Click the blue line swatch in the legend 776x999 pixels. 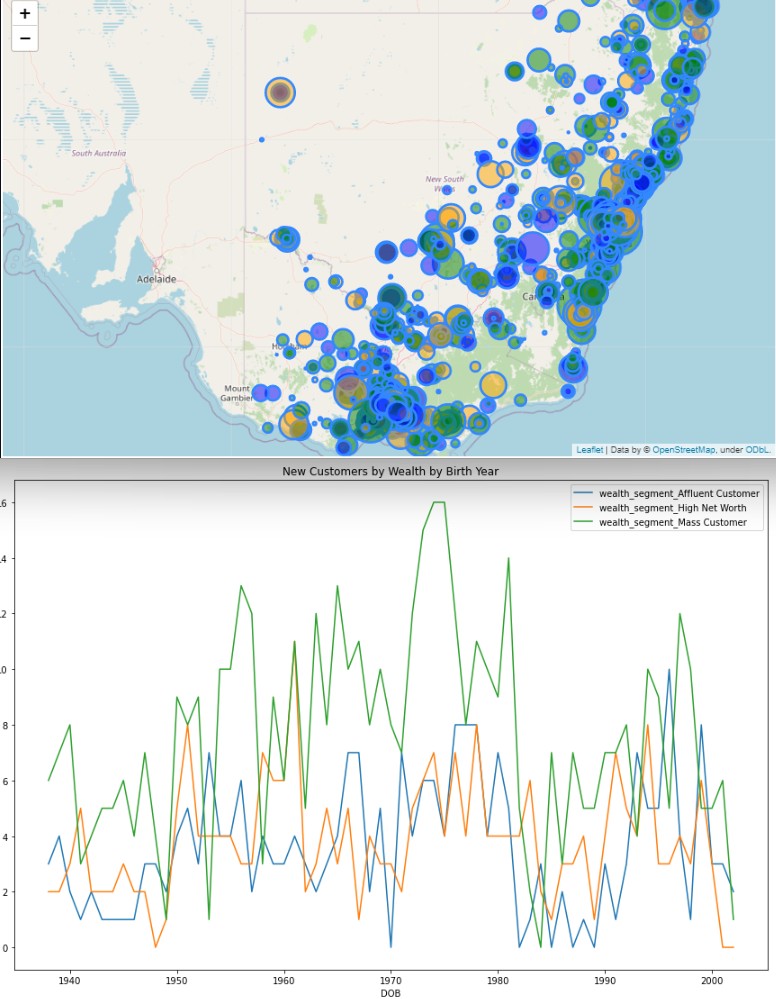click(584, 494)
